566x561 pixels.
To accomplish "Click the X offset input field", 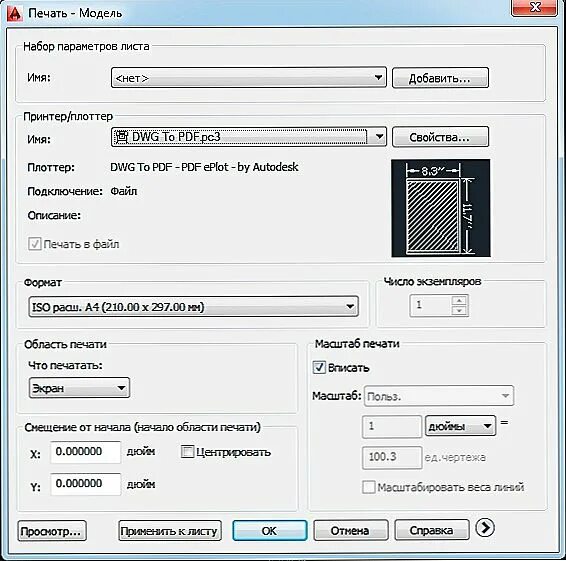I will [x=86, y=452].
